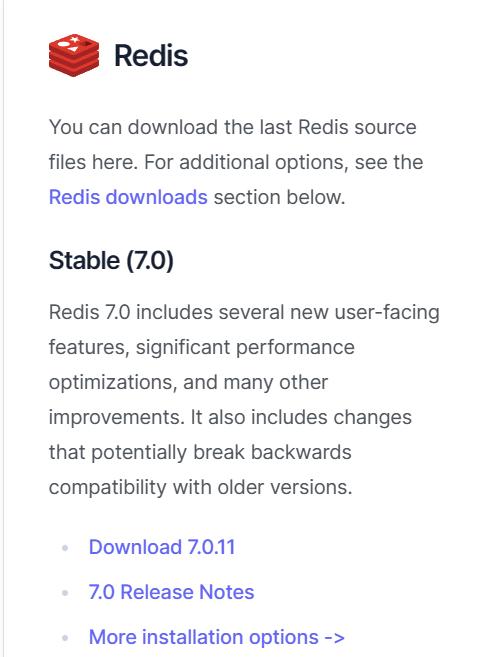Click the line 'optimizations, and many other'

tap(188, 383)
